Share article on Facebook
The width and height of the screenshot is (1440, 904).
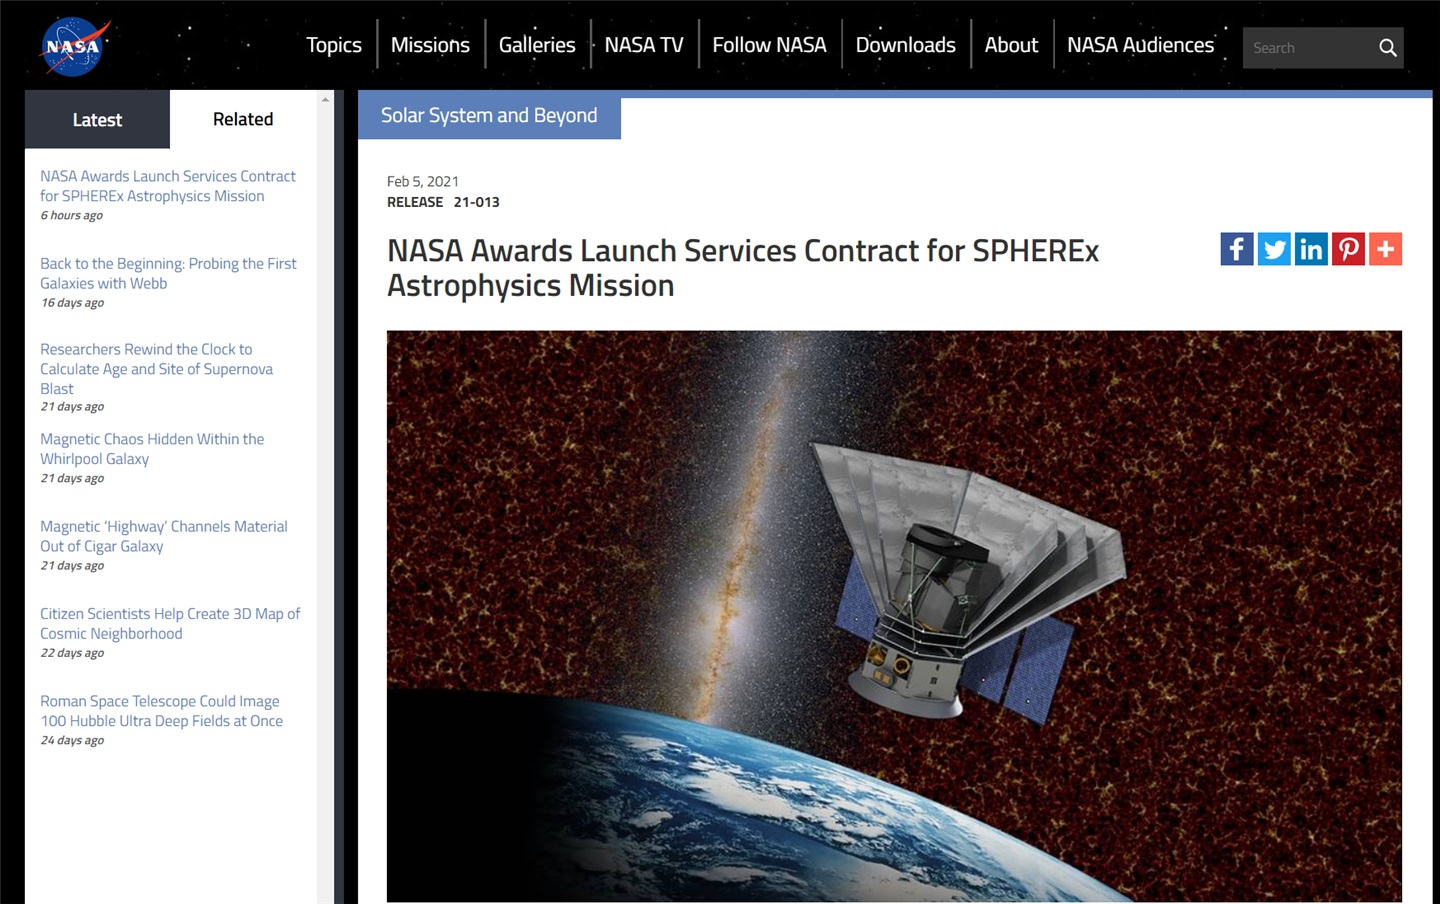coord(1237,249)
